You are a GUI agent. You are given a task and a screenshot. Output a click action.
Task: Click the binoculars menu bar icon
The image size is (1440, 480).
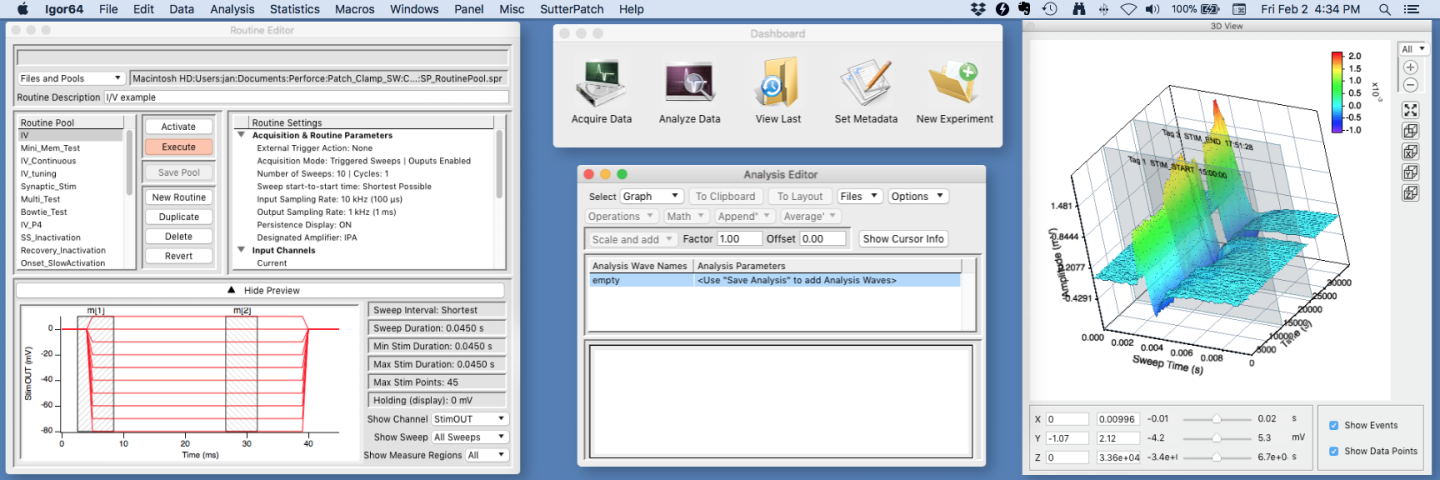[1078, 9]
